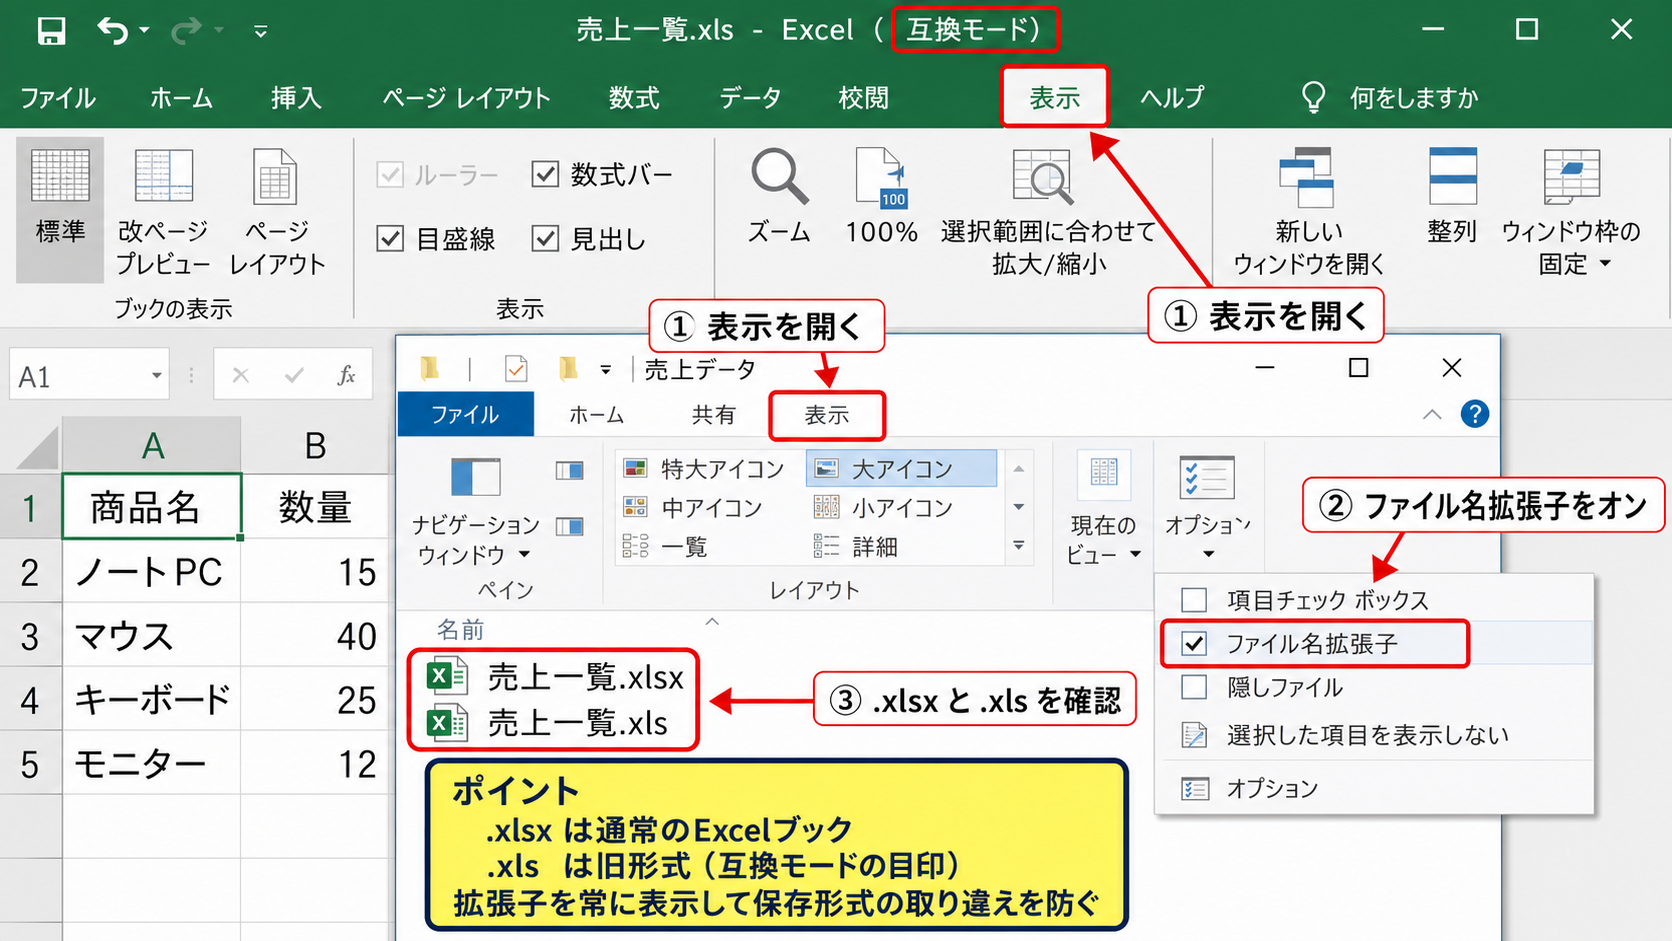Select the 売上一覧.xlsx file
The height and width of the screenshot is (941, 1672).
556,677
